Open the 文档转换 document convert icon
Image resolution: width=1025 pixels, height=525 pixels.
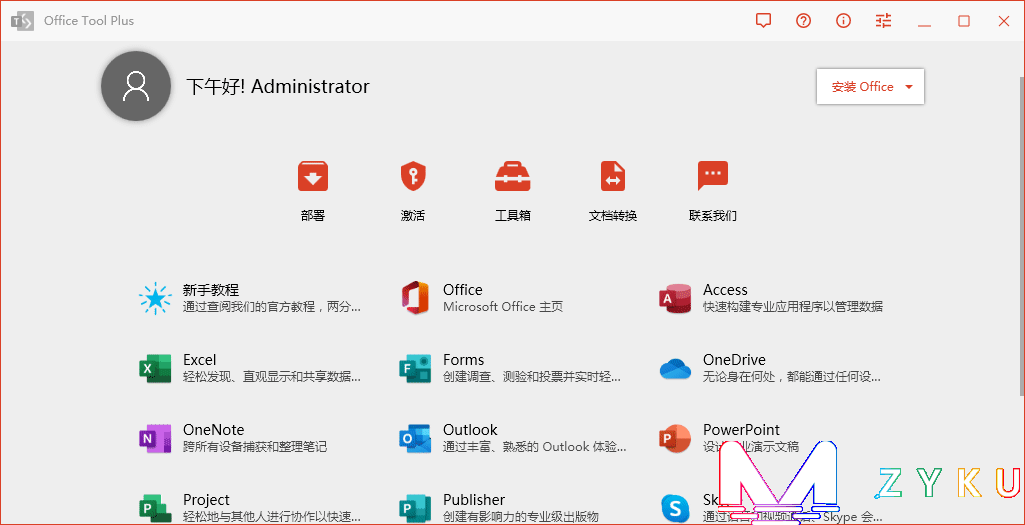[x=613, y=176]
